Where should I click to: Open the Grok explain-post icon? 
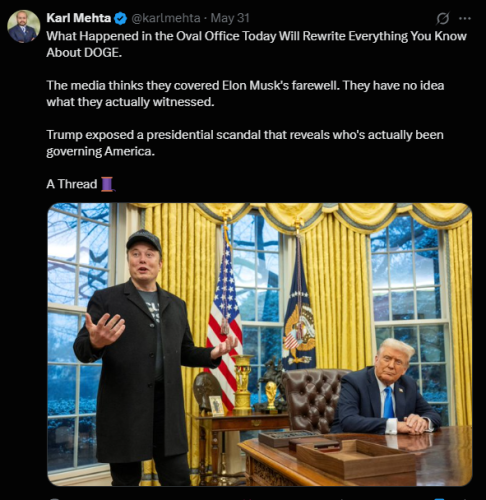coord(443,18)
